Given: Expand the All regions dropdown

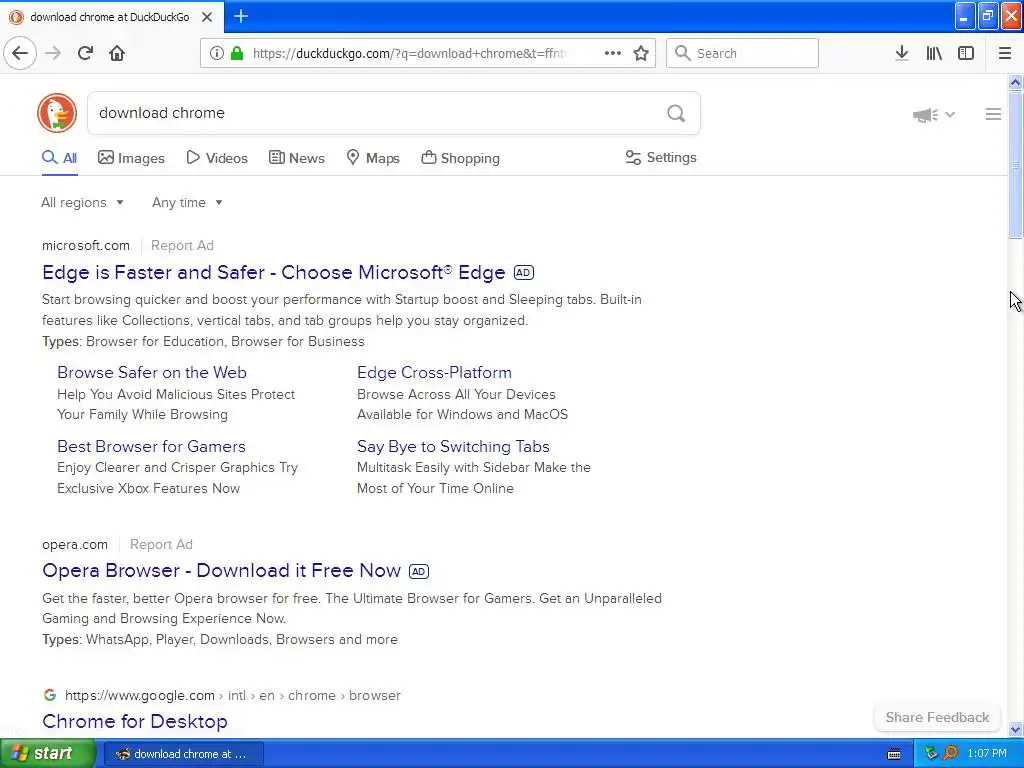Looking at the screenshot, I should point(82,202).
